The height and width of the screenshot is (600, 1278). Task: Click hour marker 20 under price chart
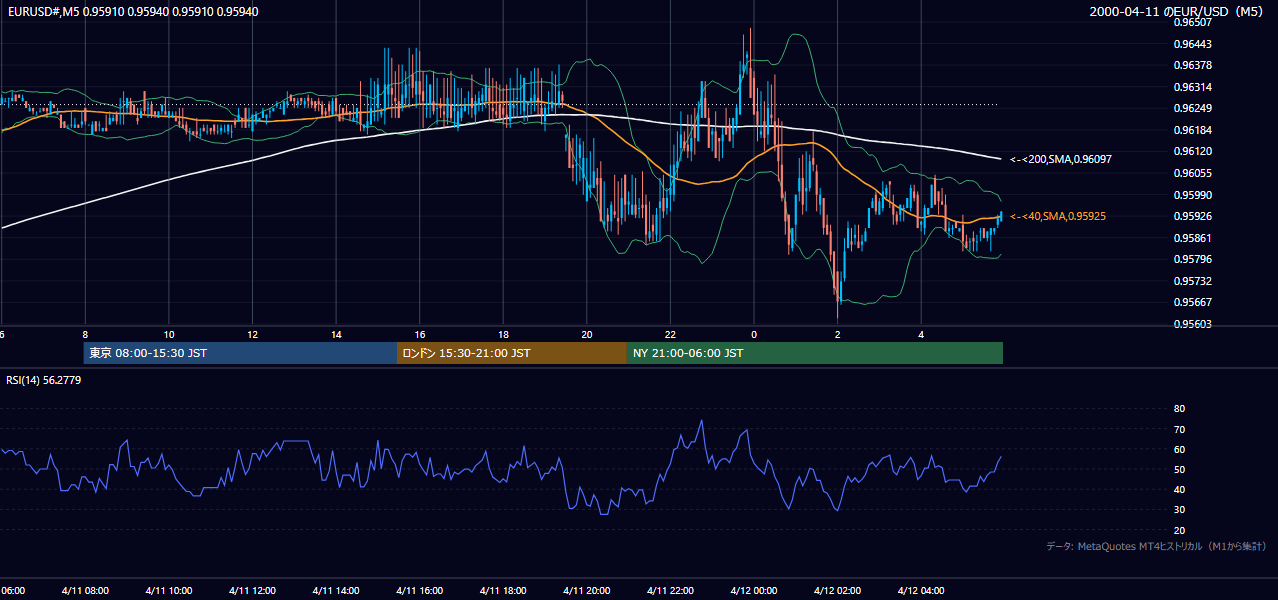(587, 335)
